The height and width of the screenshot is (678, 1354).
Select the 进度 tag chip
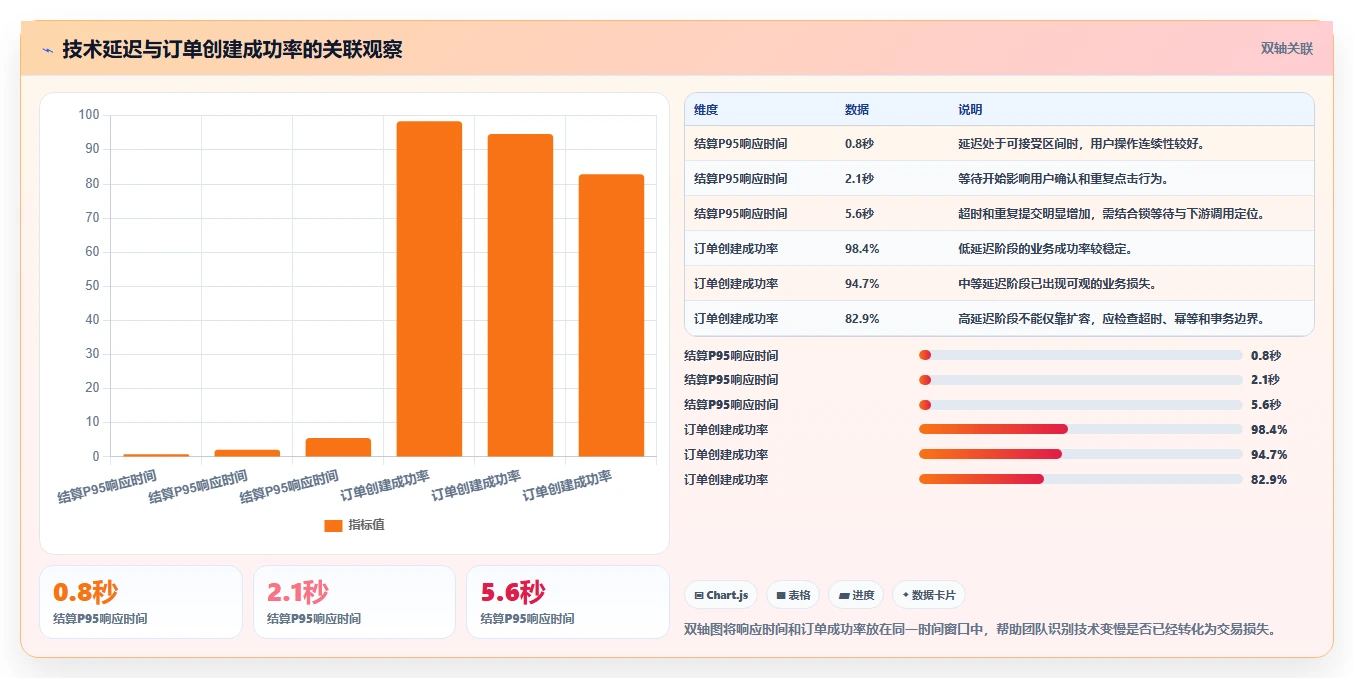click(856, 595)
